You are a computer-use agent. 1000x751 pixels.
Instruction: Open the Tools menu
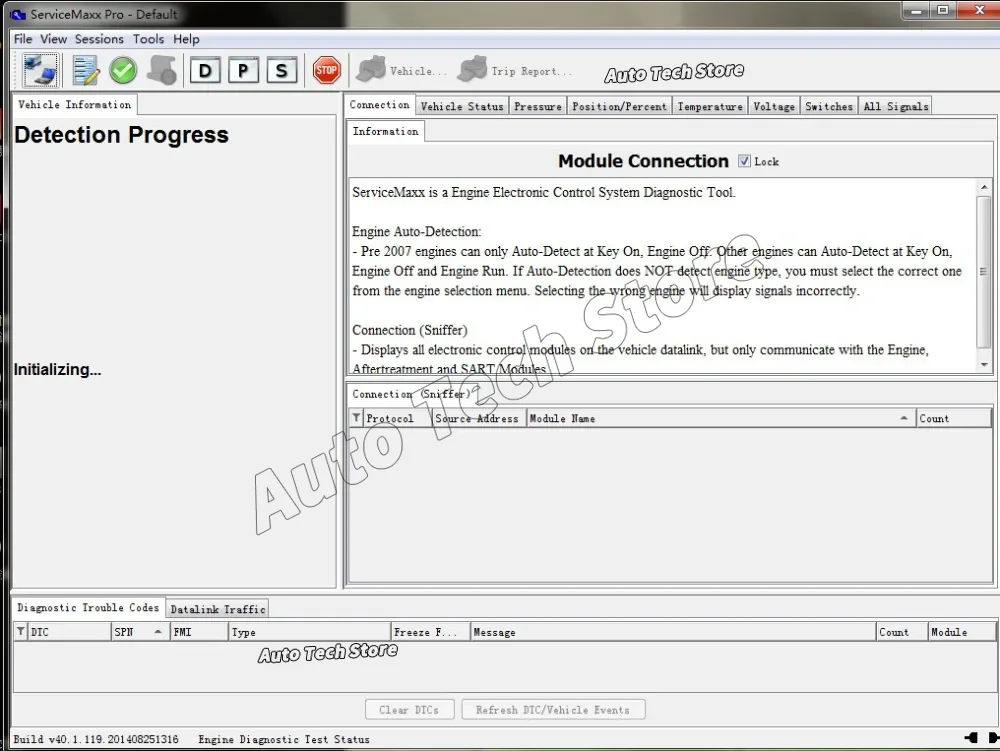[x=148, y=39]
